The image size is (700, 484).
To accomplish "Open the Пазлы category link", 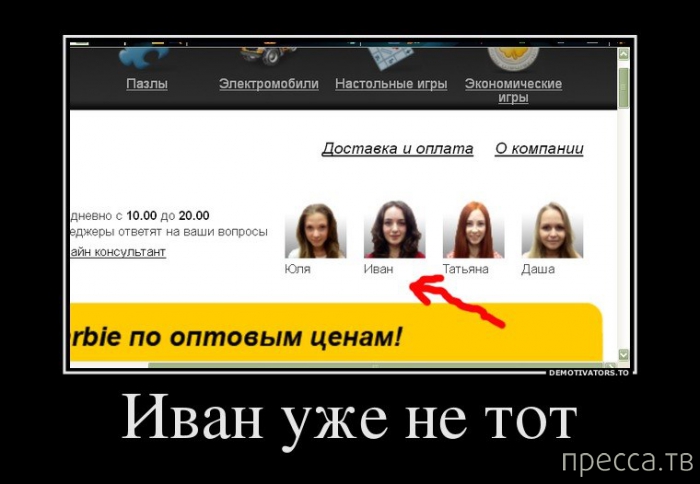I will (x=147, y=84).
